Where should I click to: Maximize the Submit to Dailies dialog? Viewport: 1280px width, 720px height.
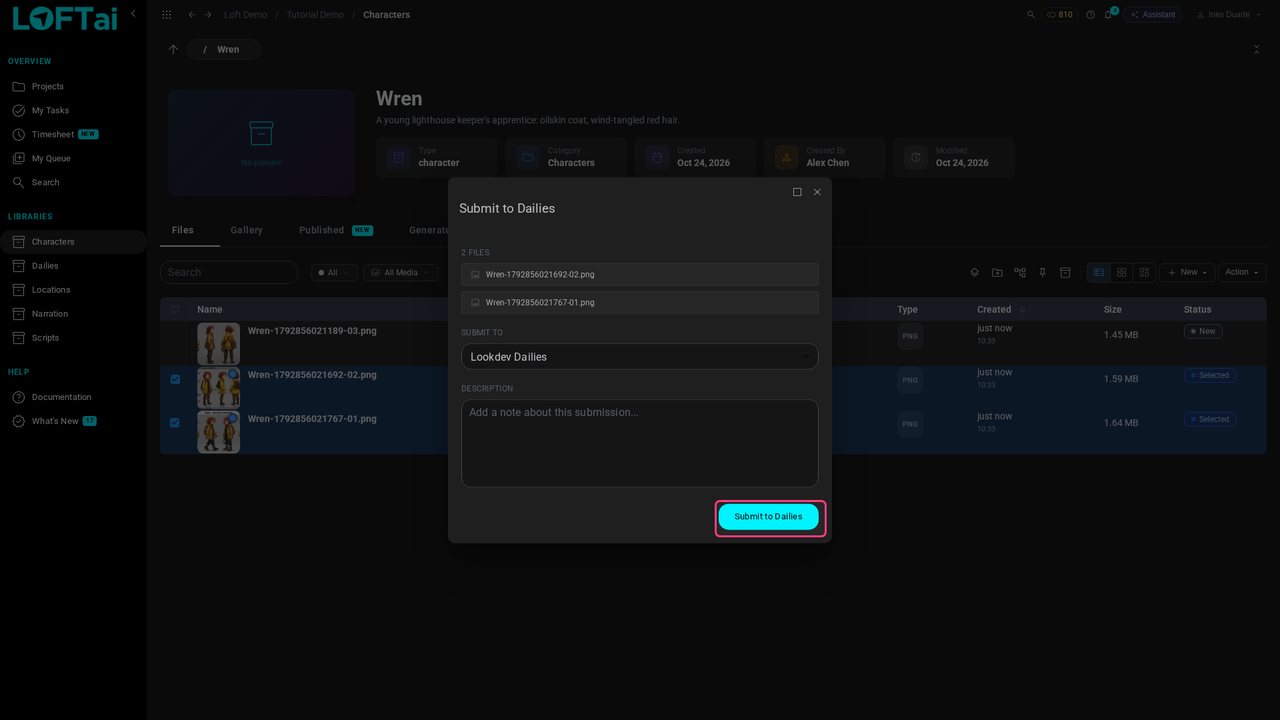click(797, 192)
